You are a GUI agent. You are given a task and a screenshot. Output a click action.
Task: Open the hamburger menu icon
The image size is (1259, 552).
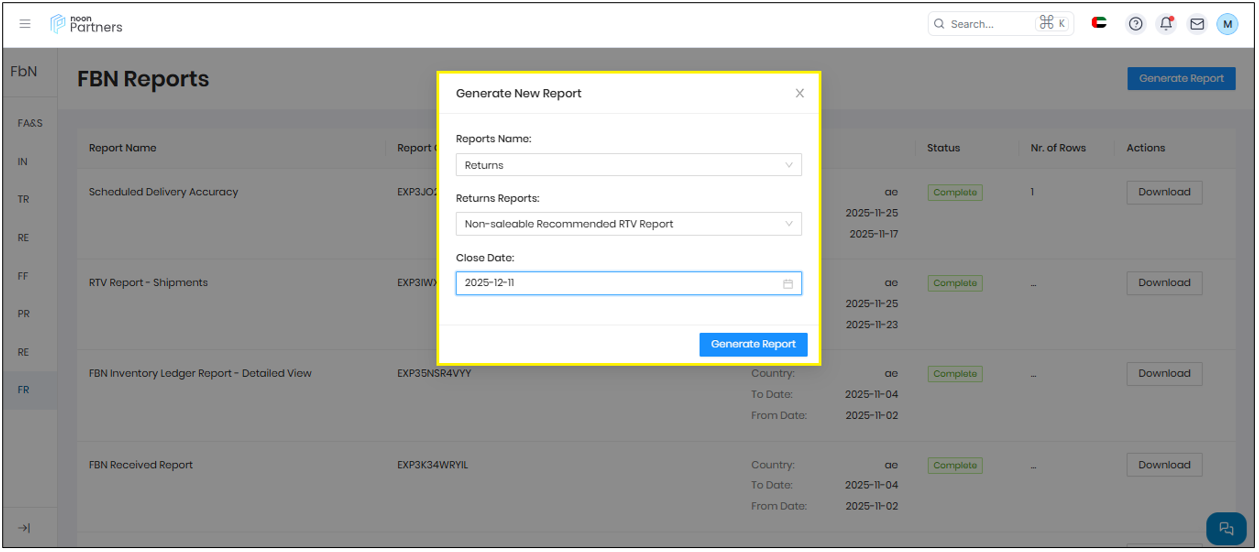coord(25,24)
